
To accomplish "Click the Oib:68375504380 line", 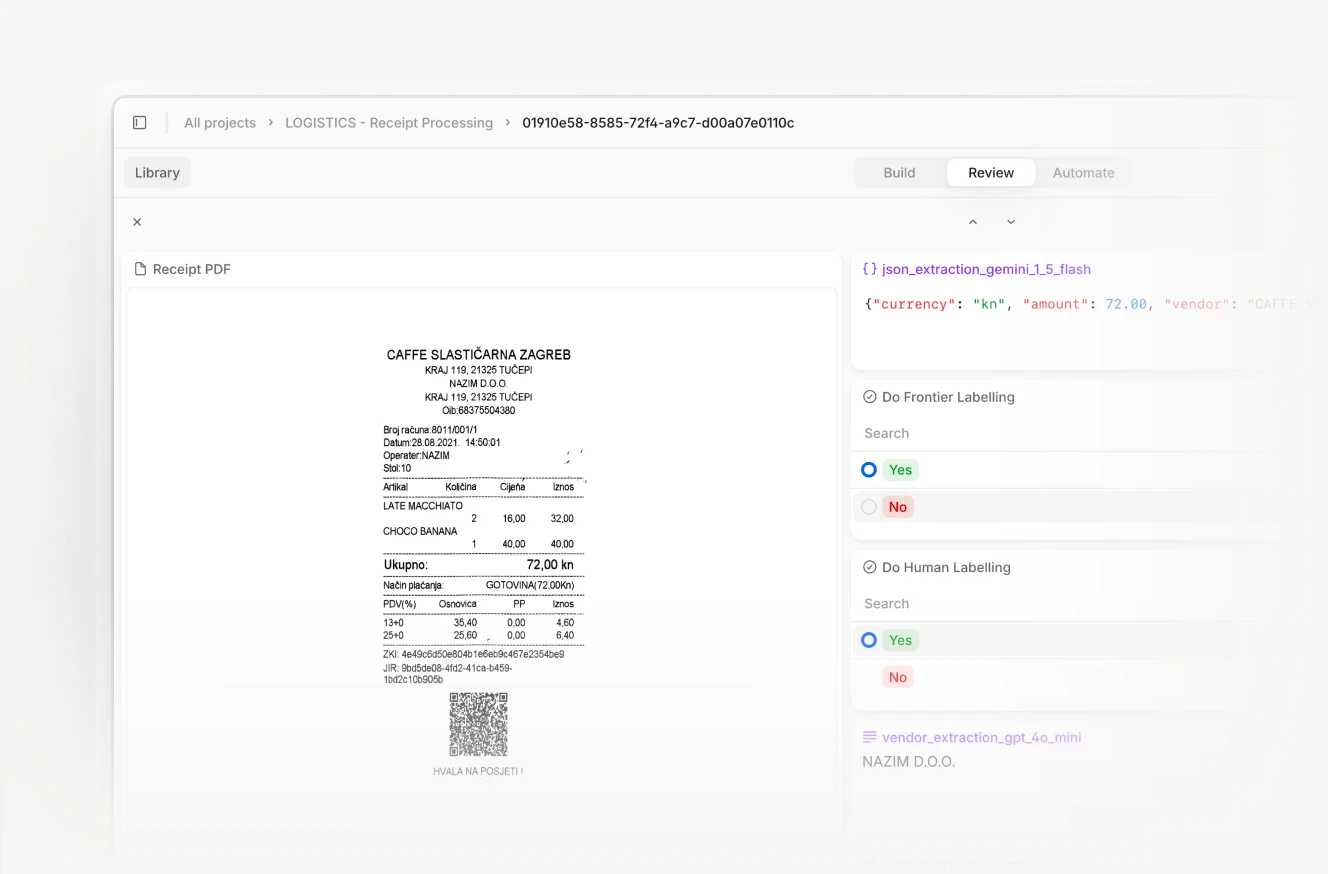I will coord(479,410).
